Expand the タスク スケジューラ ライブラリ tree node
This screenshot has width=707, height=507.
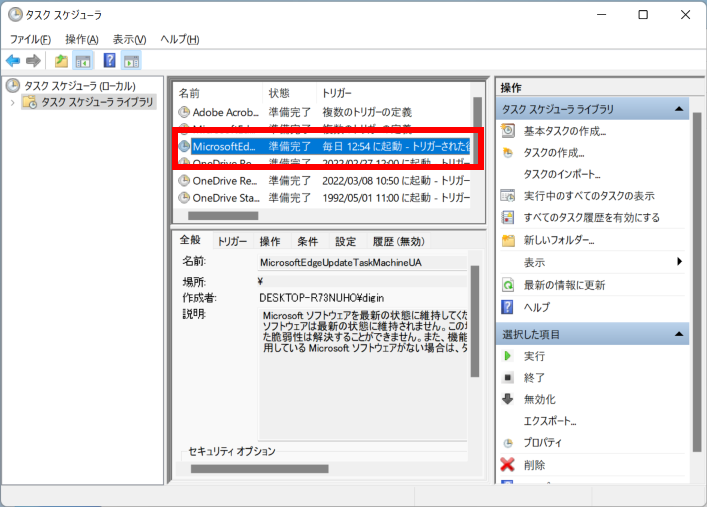point(13,103)
